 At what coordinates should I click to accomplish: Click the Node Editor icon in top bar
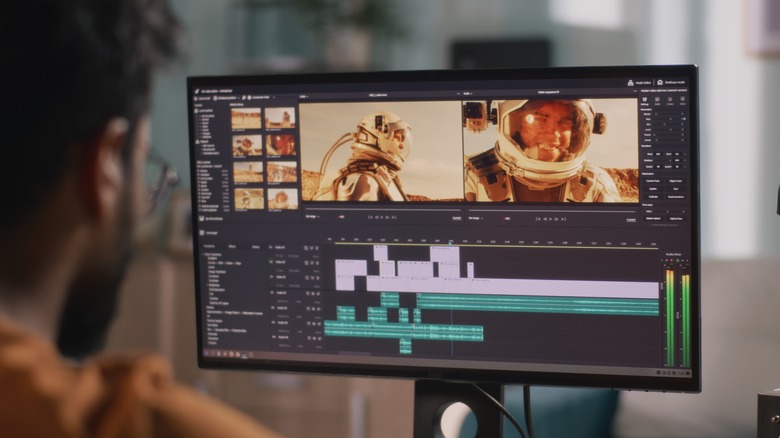[631, 82]
